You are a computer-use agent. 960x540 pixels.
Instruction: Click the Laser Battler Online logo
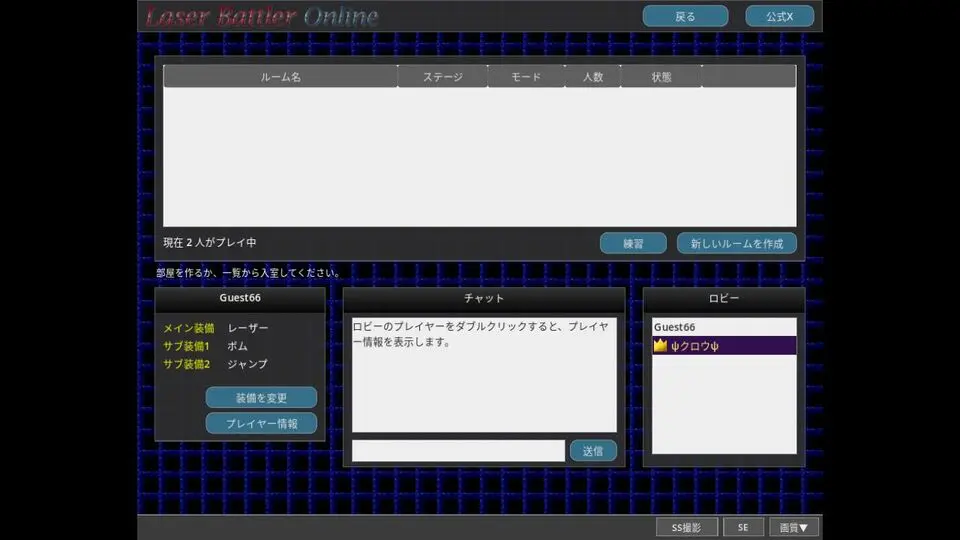tap(262, 16)
